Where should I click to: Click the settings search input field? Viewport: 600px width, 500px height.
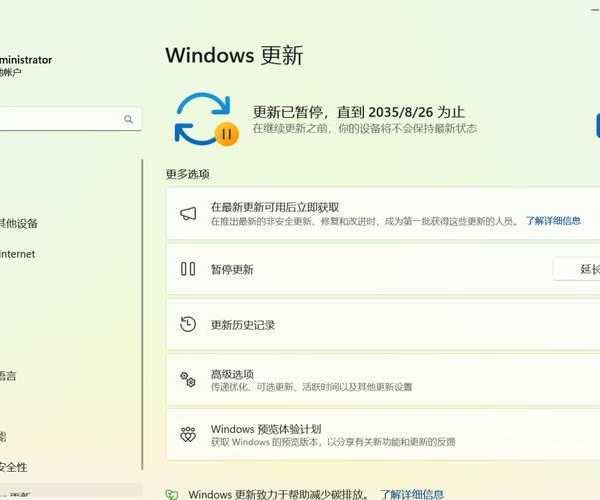(69, 119)
